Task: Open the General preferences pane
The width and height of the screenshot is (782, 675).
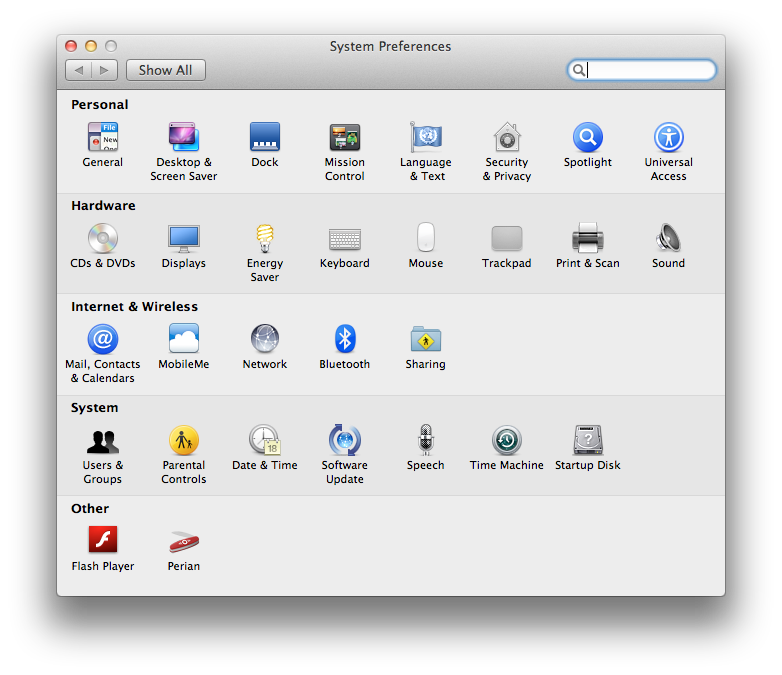Action: 103,138
